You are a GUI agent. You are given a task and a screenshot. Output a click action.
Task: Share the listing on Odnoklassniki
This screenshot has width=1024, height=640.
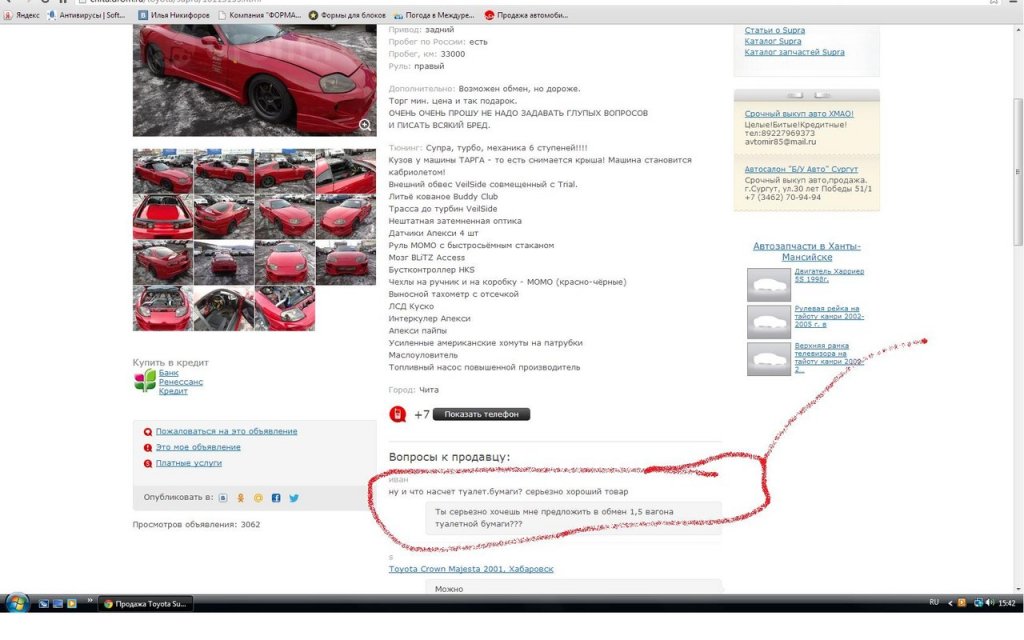coord(240,498)
